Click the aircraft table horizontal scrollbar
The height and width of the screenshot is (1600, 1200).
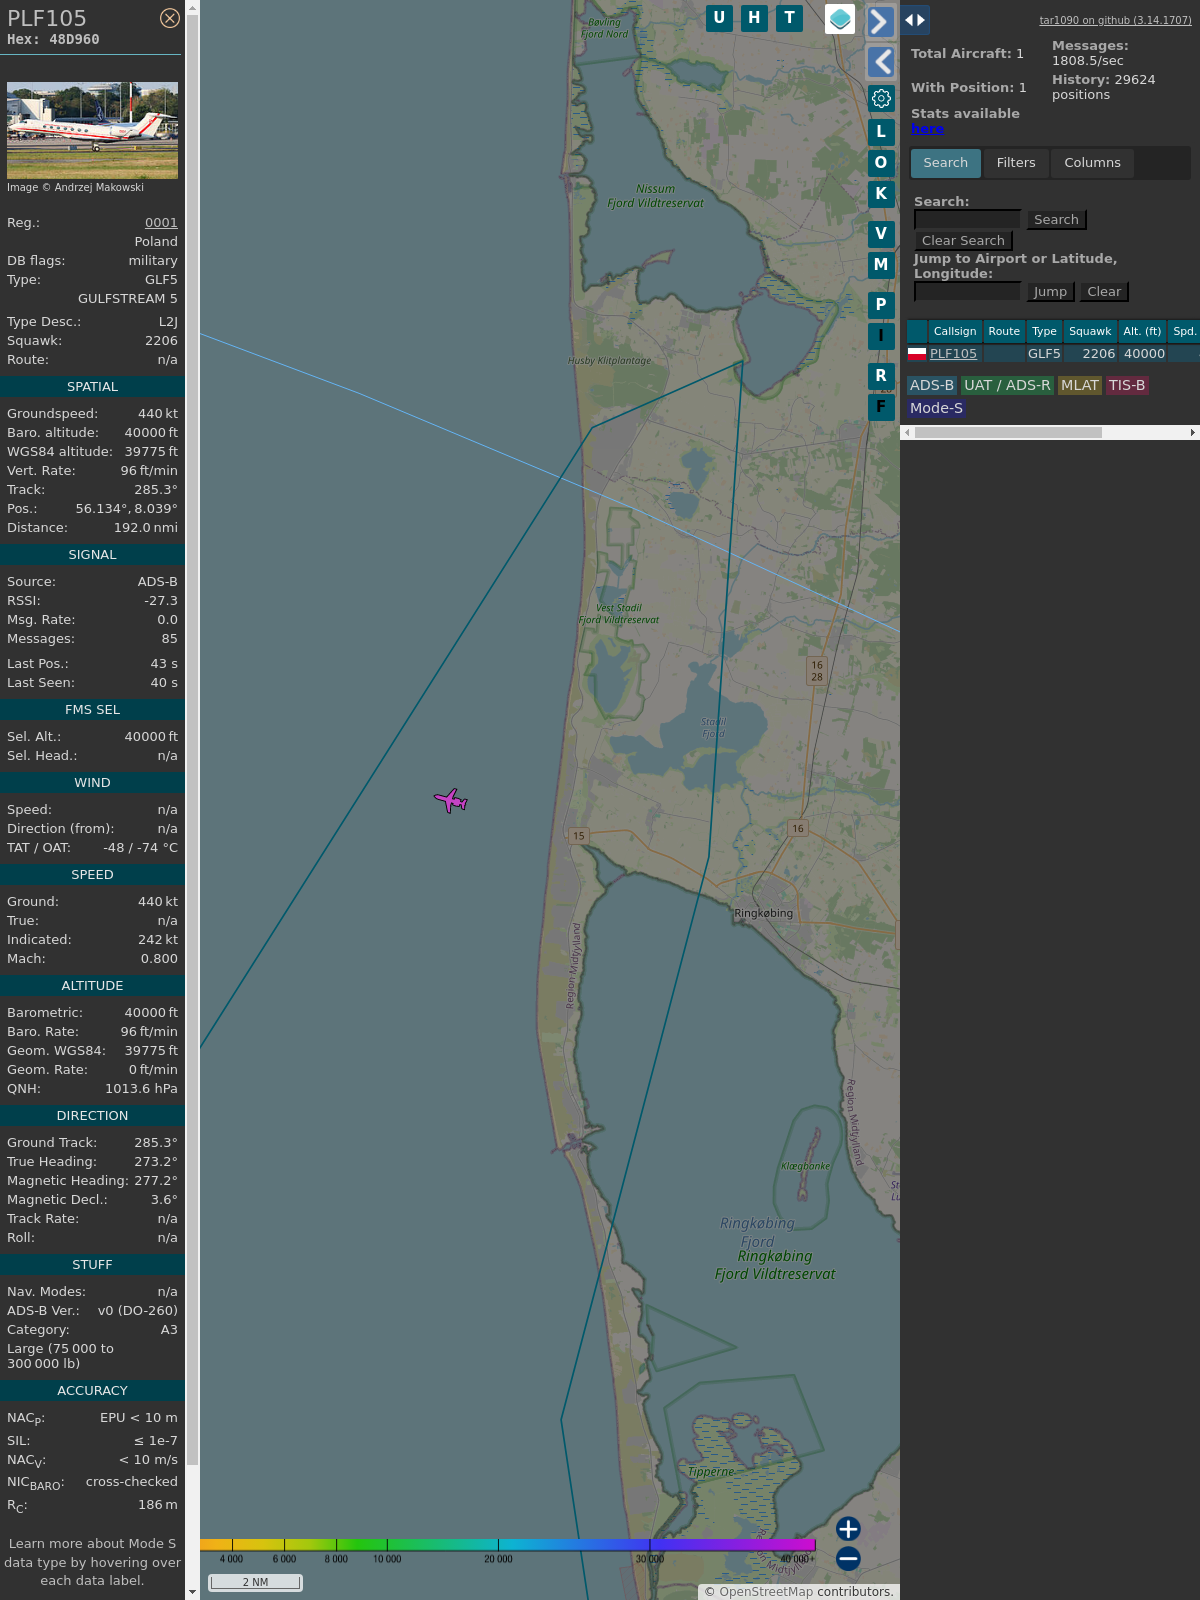coord(1008,433)
